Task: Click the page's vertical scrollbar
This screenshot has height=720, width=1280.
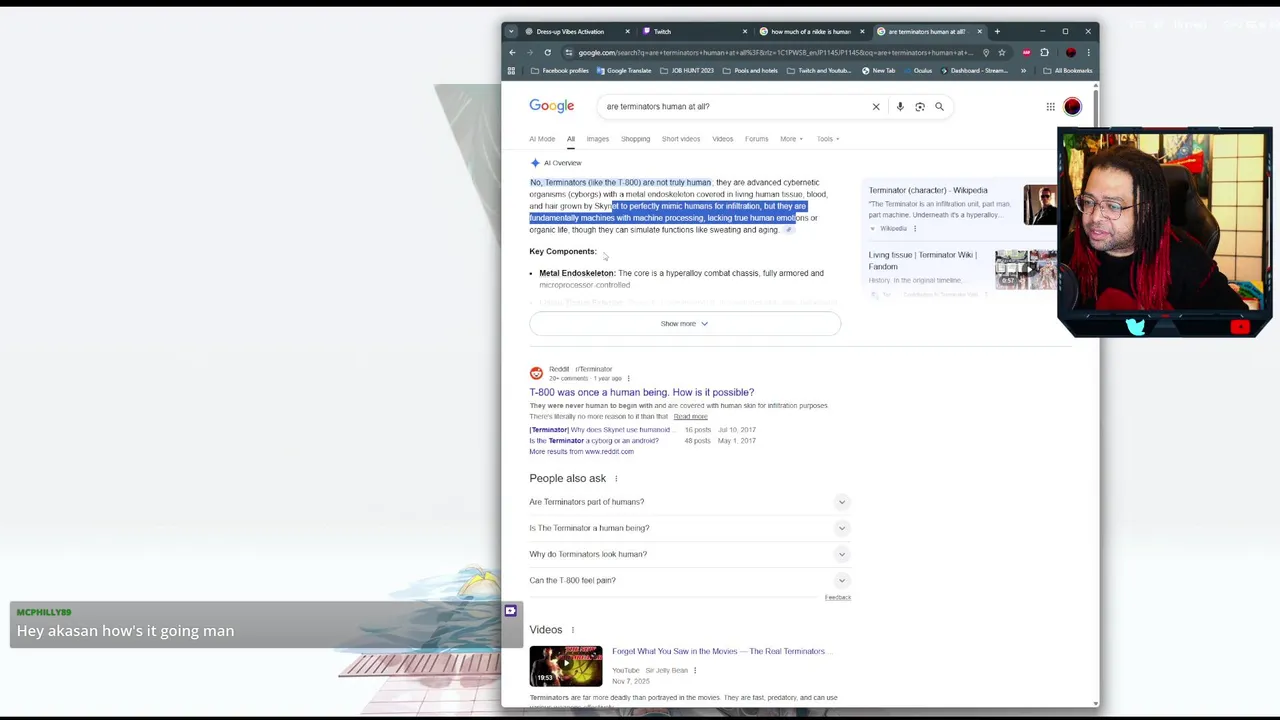Action: coord(1095,395)
